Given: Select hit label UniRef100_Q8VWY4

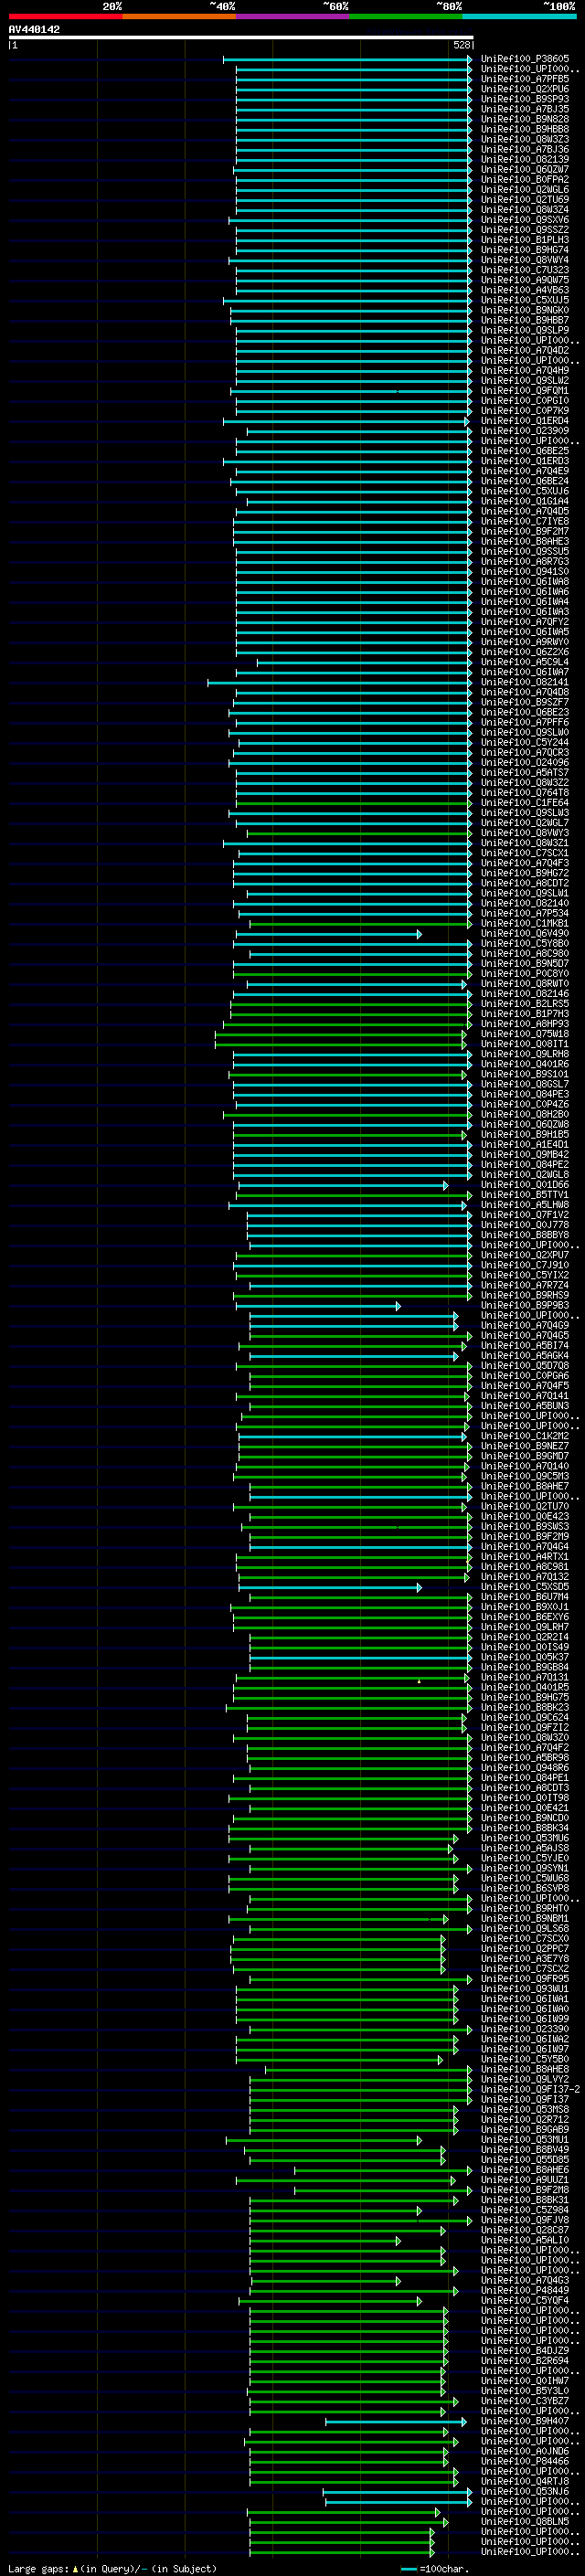Looking at the screenshot, I should (x=525, y=260).
